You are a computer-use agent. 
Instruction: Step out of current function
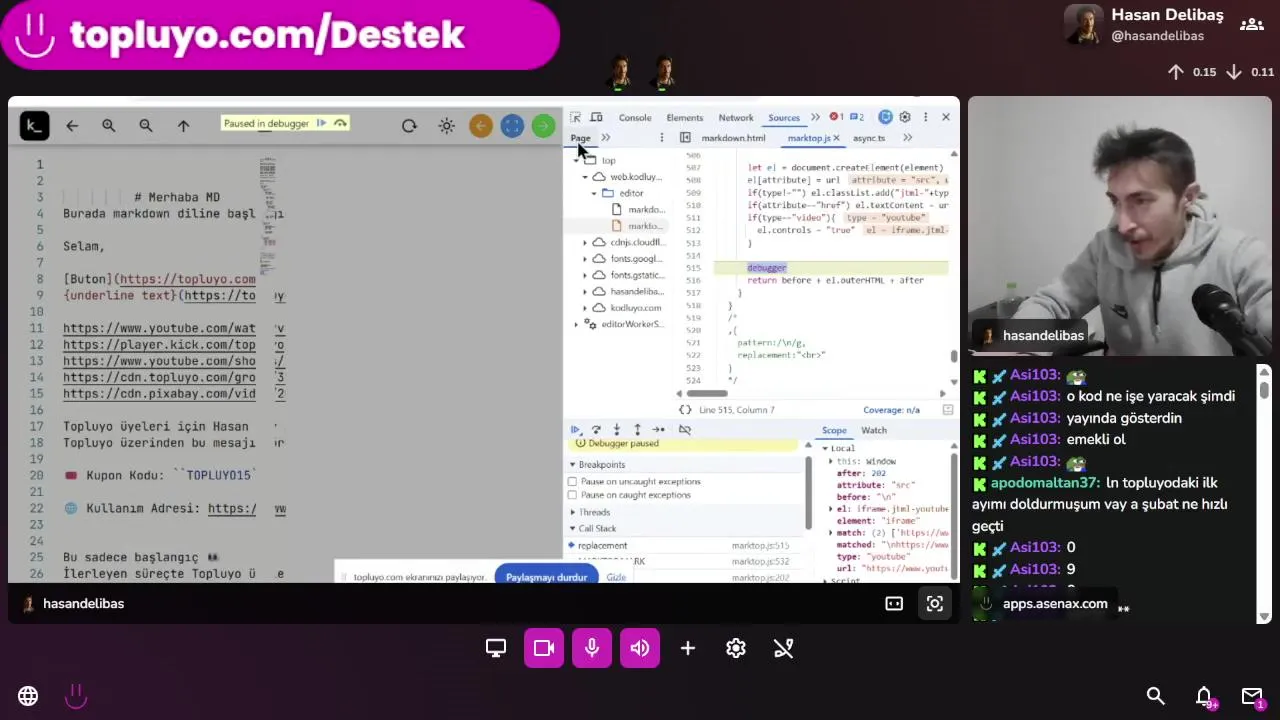(x=637, y=430)
